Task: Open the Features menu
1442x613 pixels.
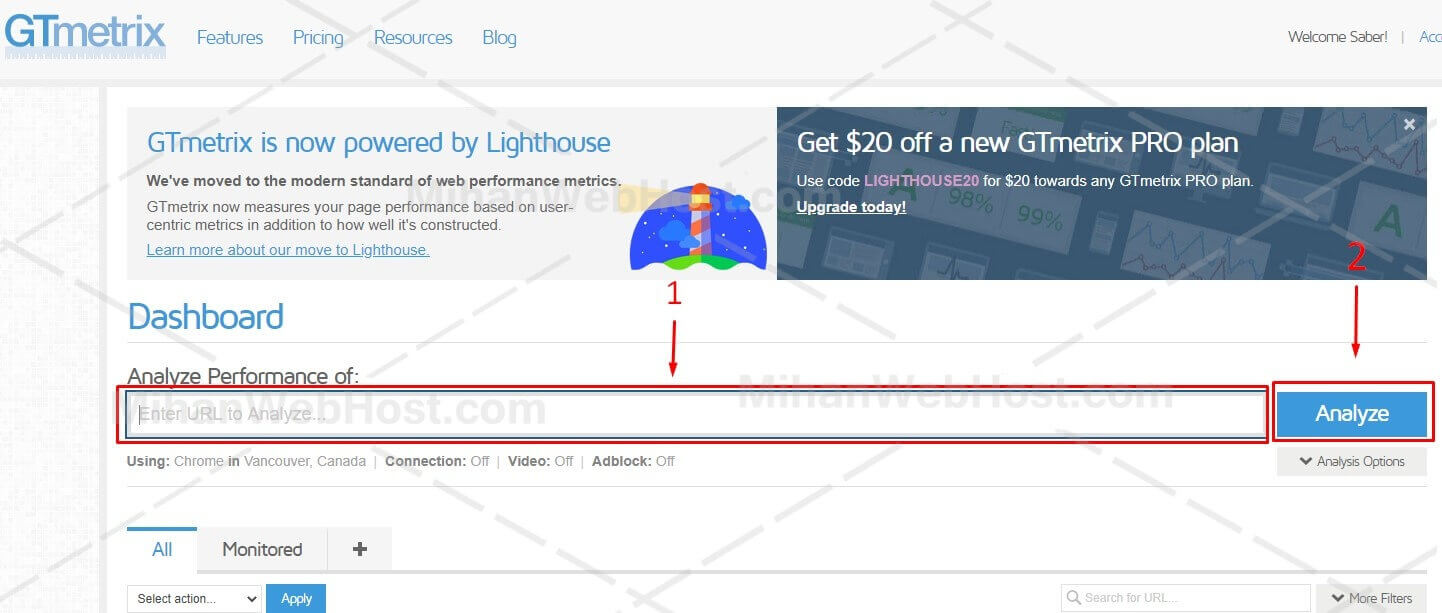Action: [229, 38]
